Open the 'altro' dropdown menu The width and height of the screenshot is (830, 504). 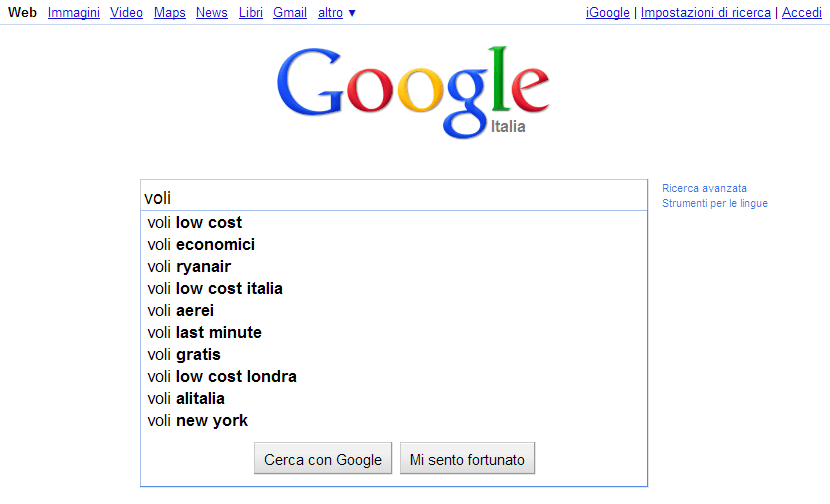[x=336, y=13]
